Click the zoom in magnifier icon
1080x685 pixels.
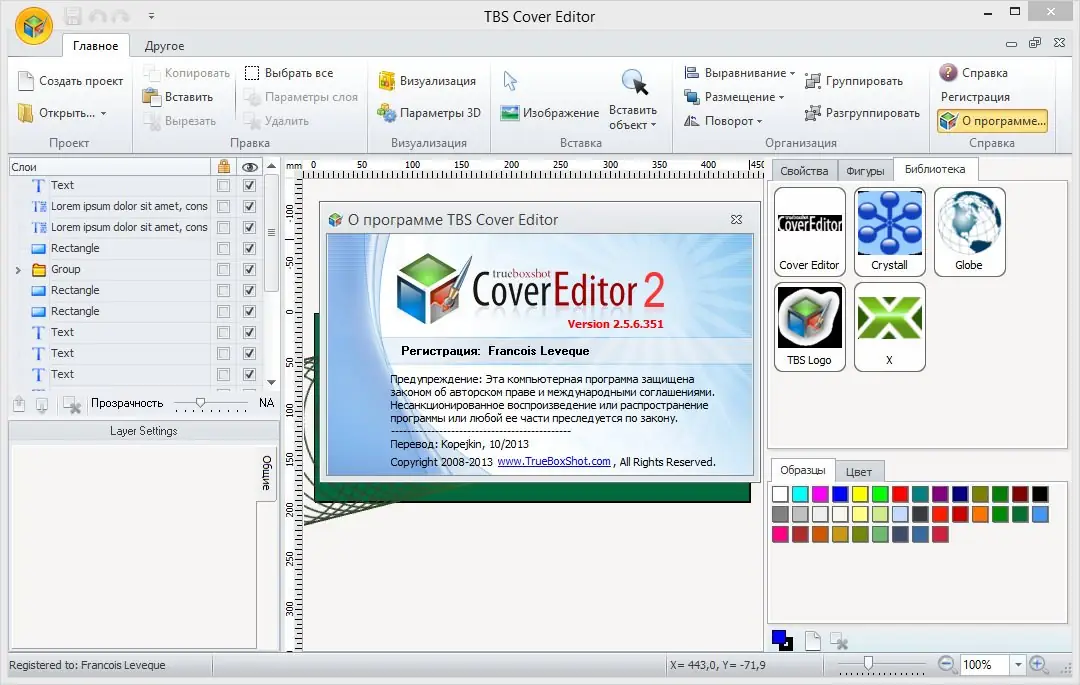point(1038,664)
